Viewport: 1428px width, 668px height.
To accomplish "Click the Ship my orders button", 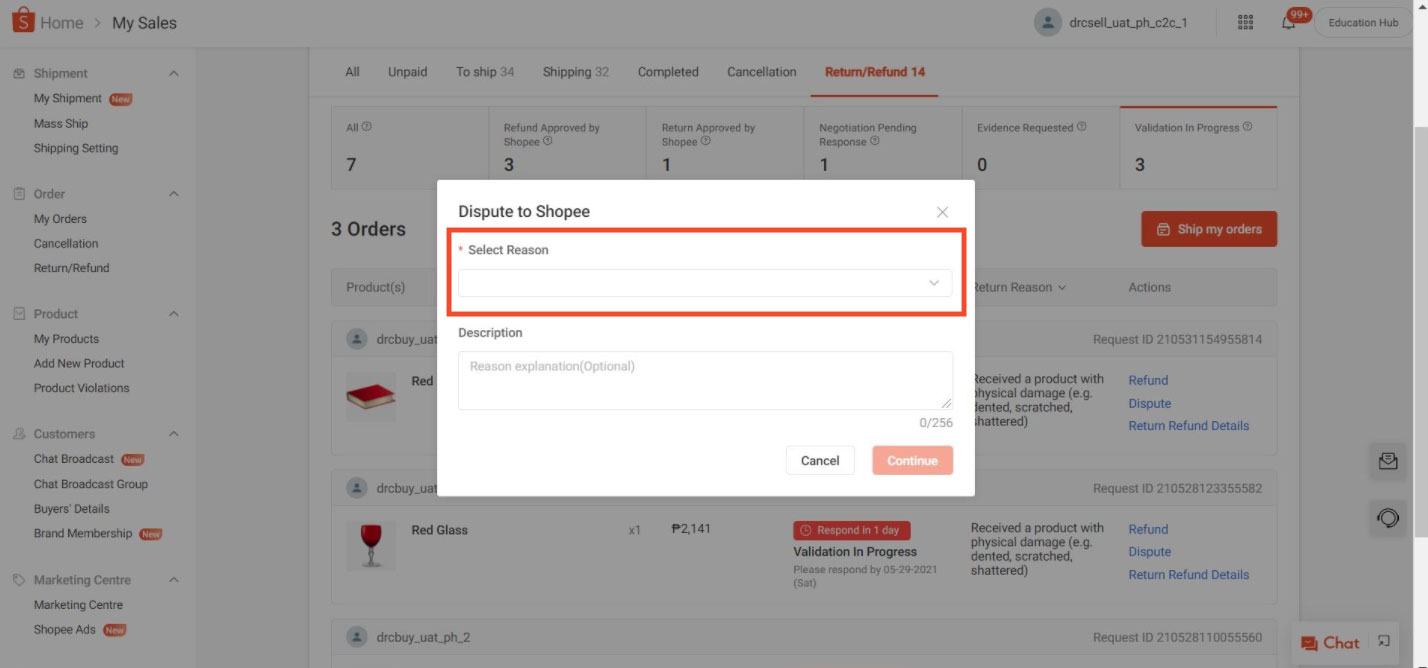I will click(1209, 228).
